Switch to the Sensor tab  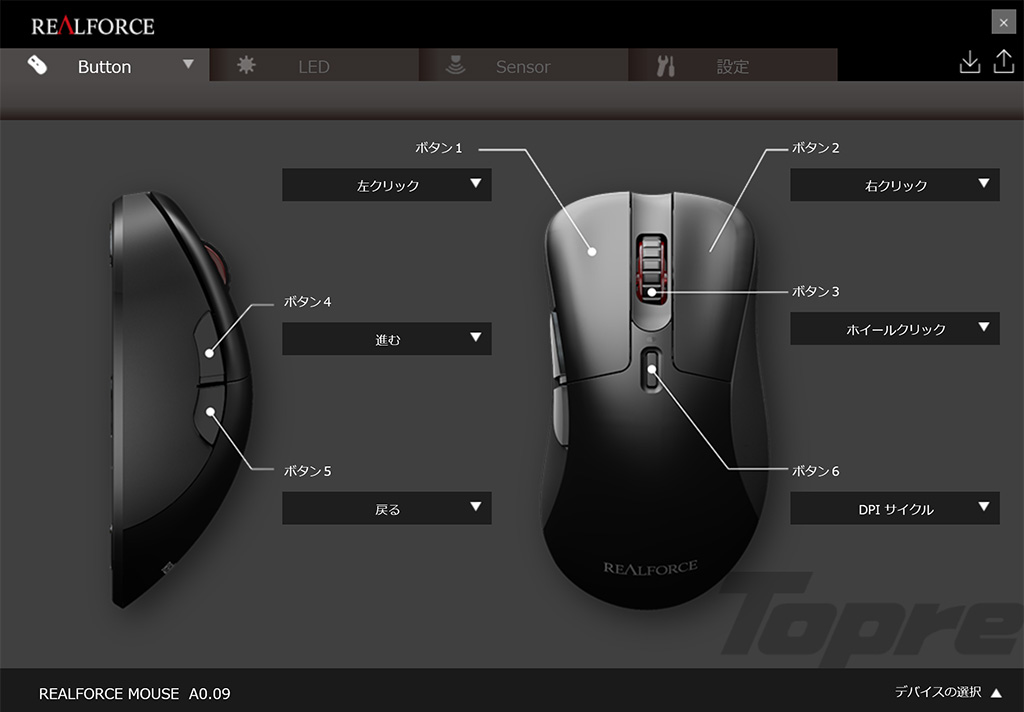coord(523,65)
